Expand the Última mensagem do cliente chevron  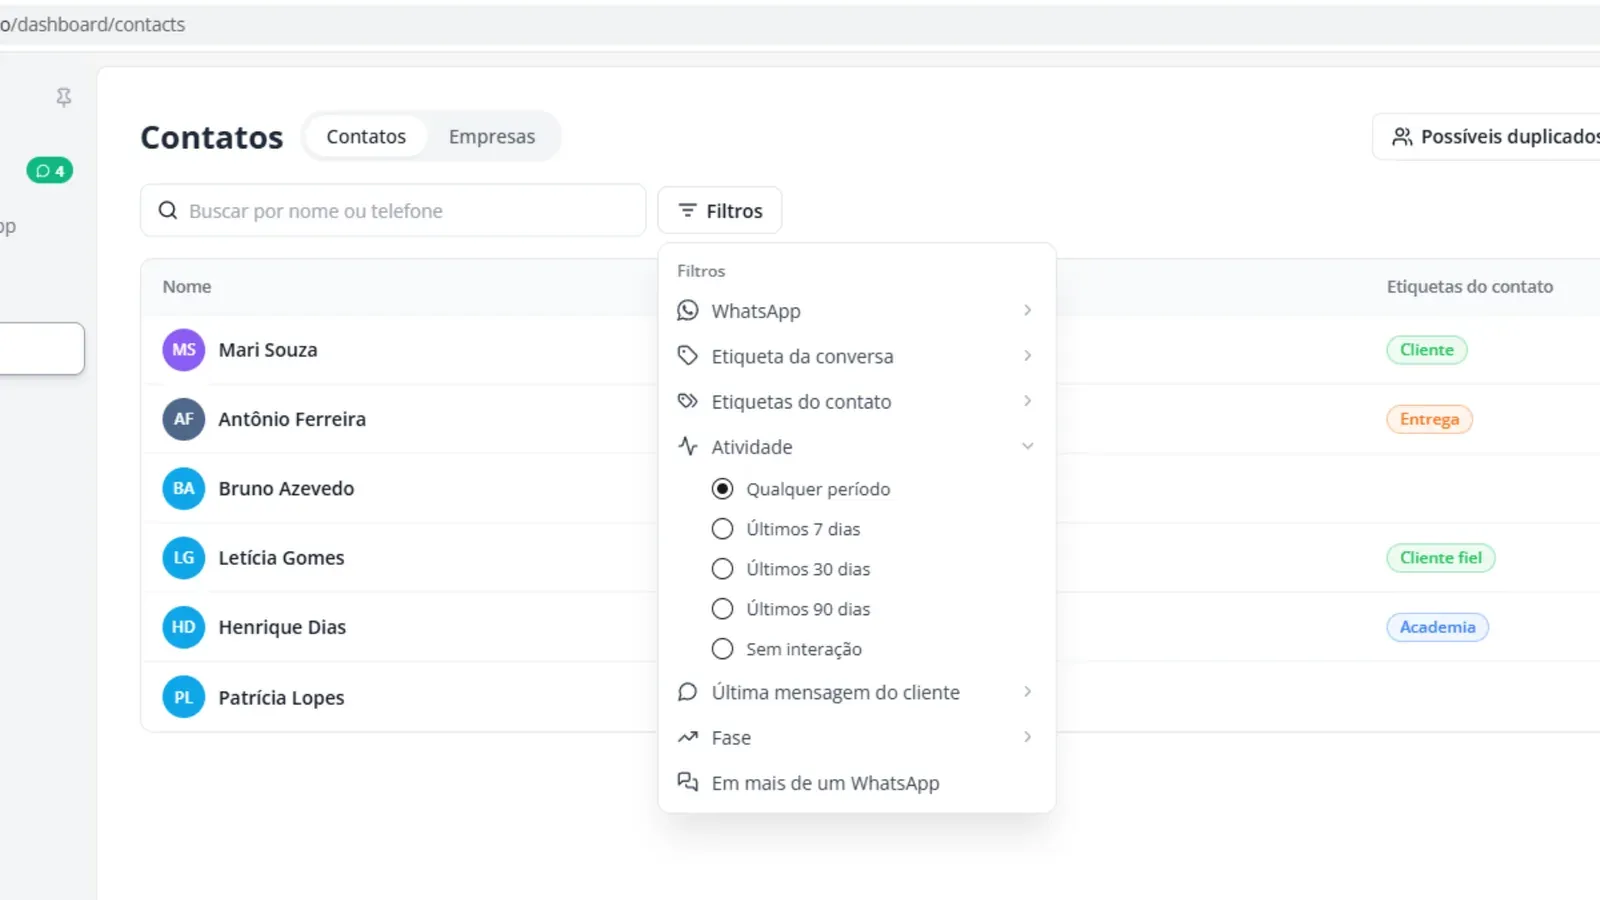(1027, 692)
